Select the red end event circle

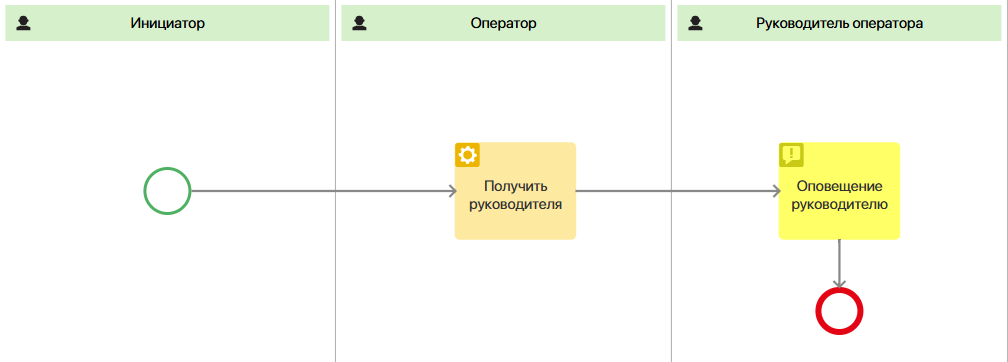click(x=839, y=311)
